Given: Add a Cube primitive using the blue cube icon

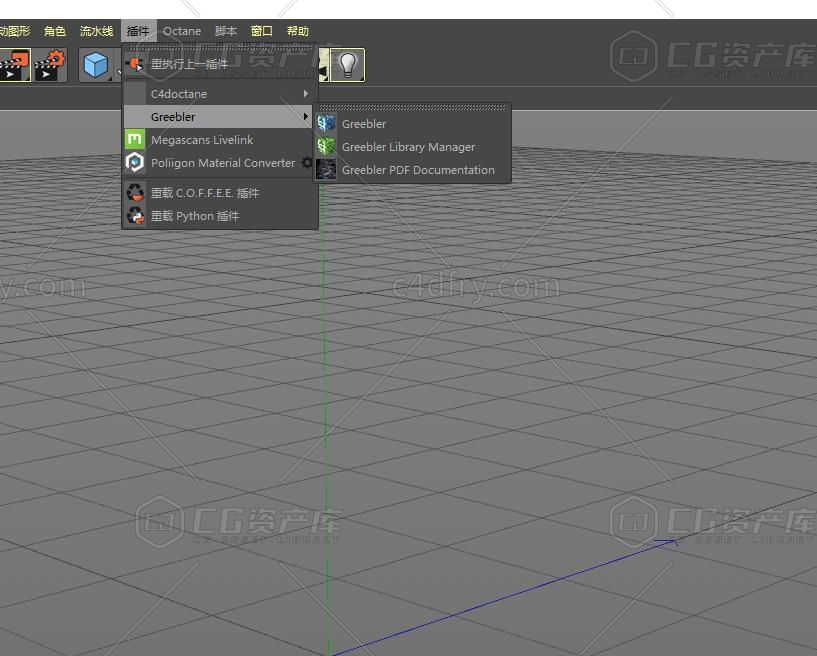Looking at the screenshot, I should point(96,65).
